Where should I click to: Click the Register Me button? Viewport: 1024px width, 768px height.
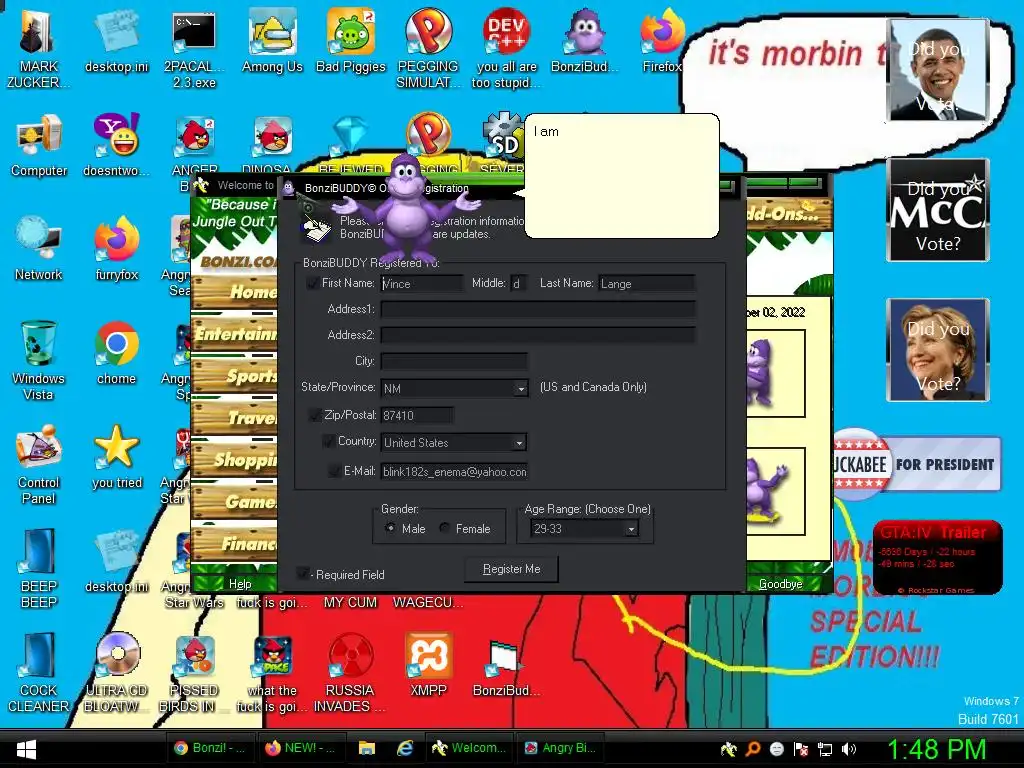(x=511, y=569)
